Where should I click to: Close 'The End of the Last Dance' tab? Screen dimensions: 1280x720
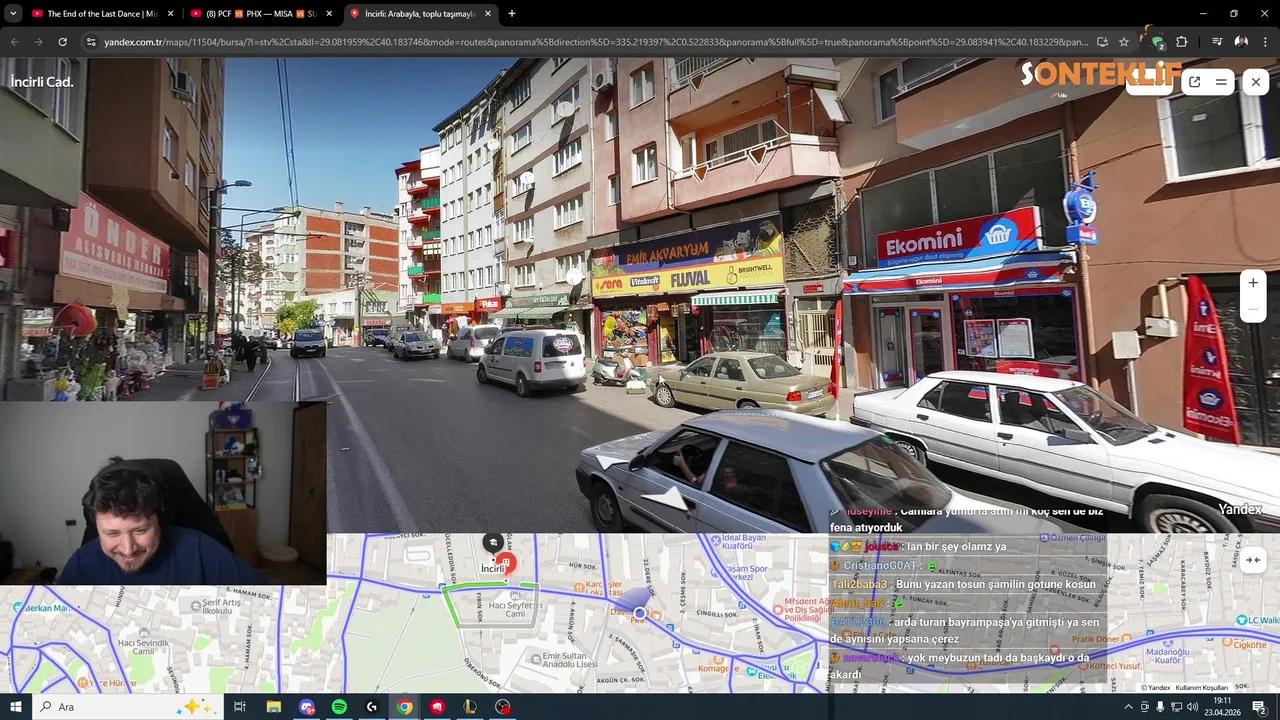click(x=170, y=14)
